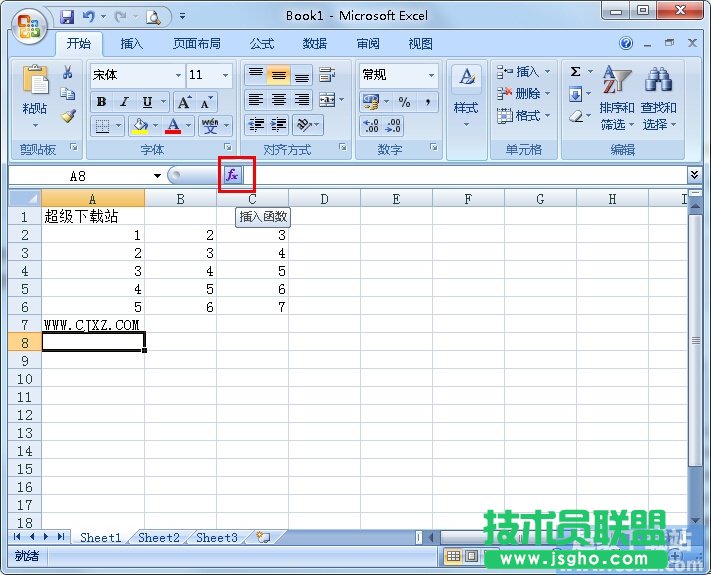Apply yellow fill color bucket
Screen dimensions: 711x575
[x=141, y=125]
